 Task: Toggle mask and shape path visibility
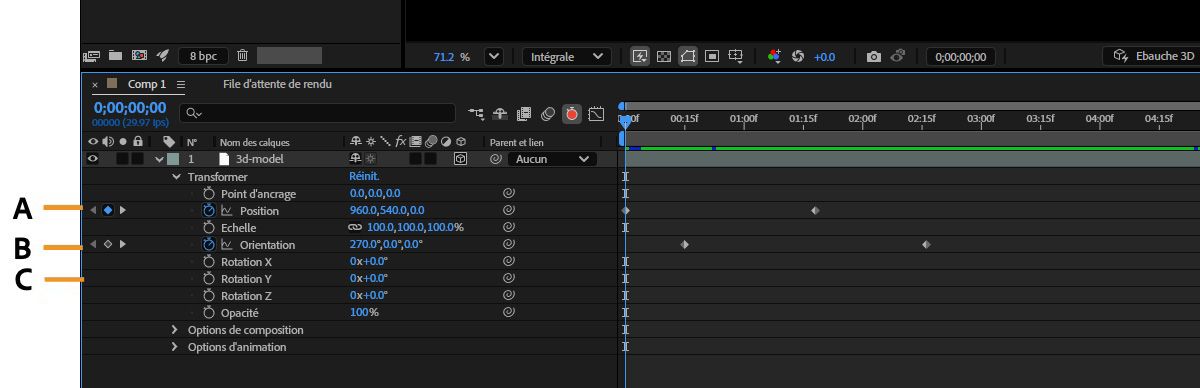688,57
